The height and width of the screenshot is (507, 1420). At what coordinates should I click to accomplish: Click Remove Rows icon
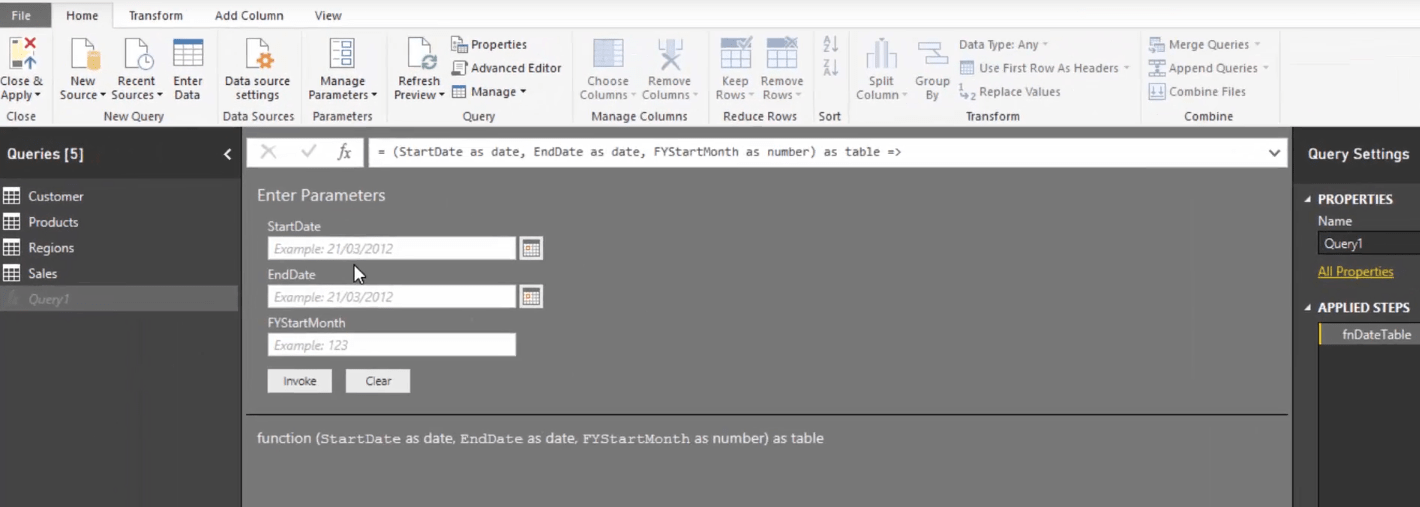[x=782, y=53]
